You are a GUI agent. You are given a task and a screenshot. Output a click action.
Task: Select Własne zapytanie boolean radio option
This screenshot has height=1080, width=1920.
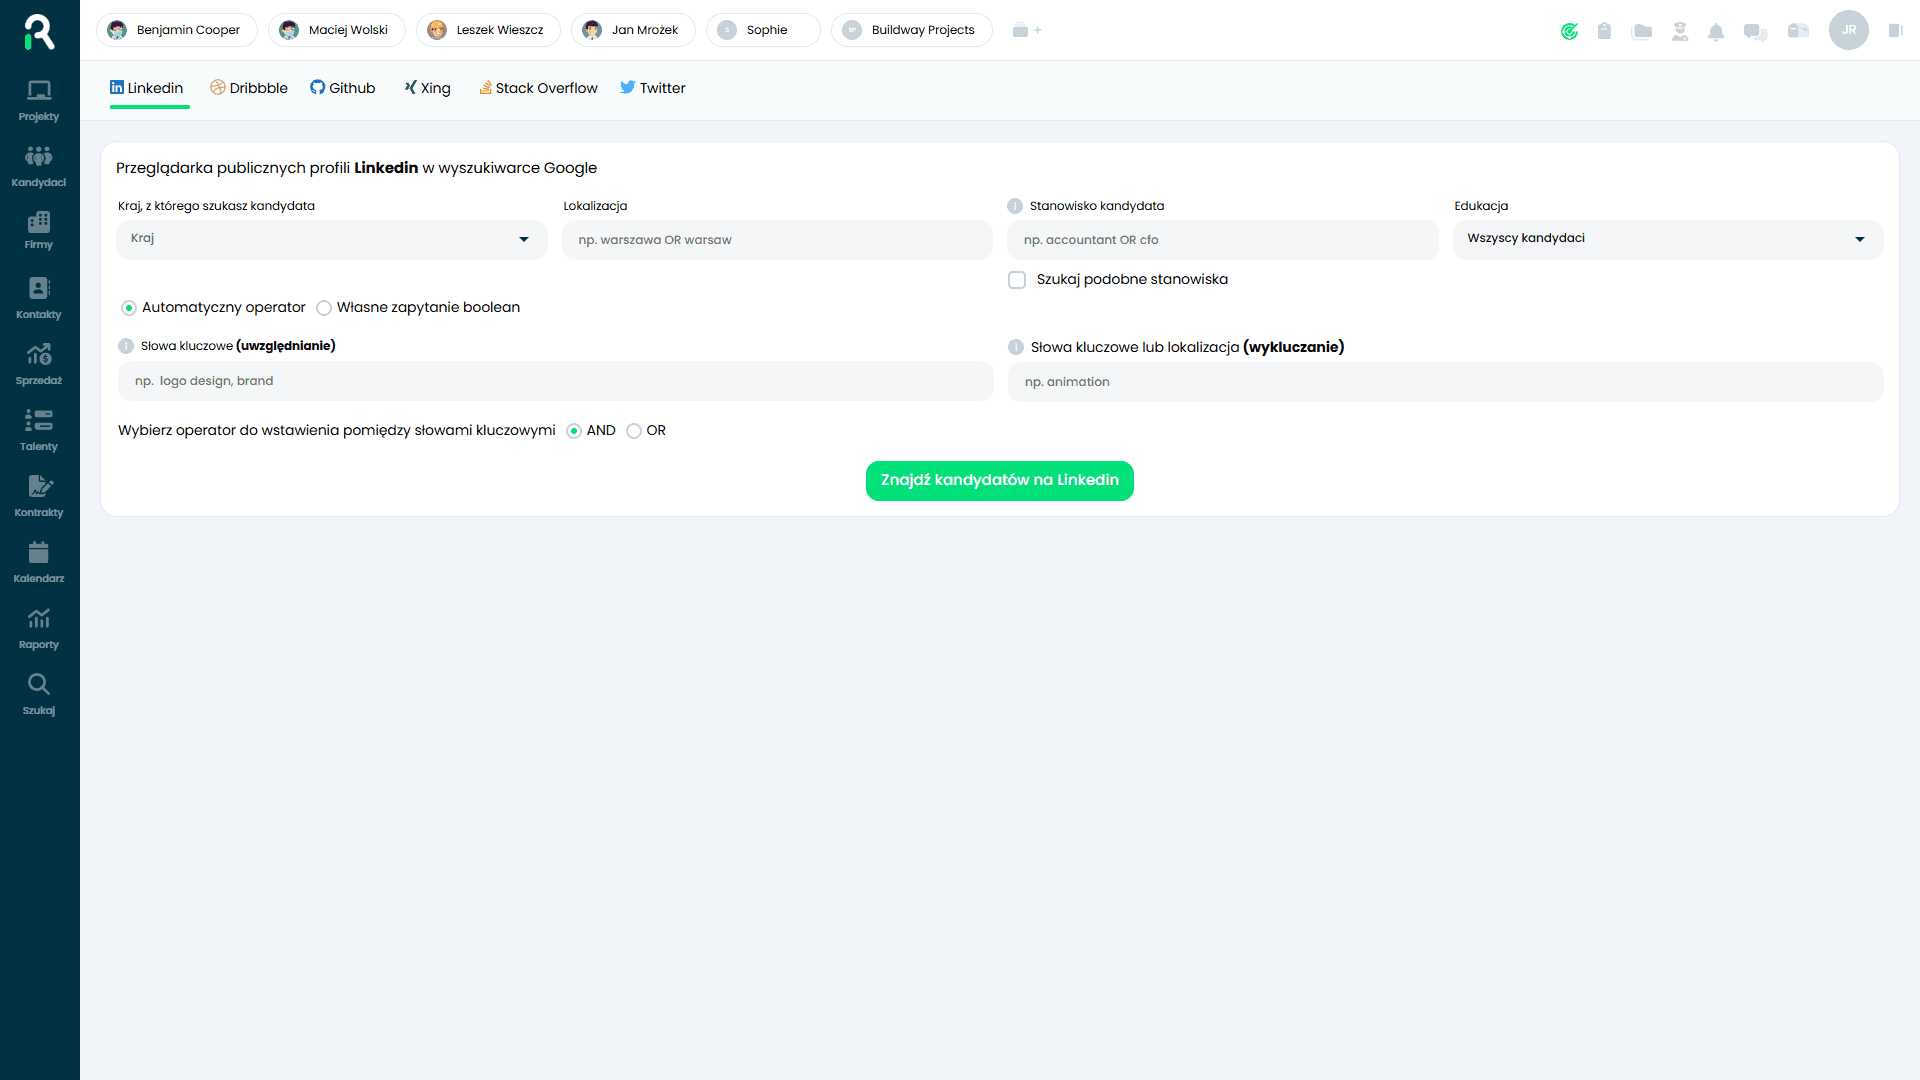324,308
